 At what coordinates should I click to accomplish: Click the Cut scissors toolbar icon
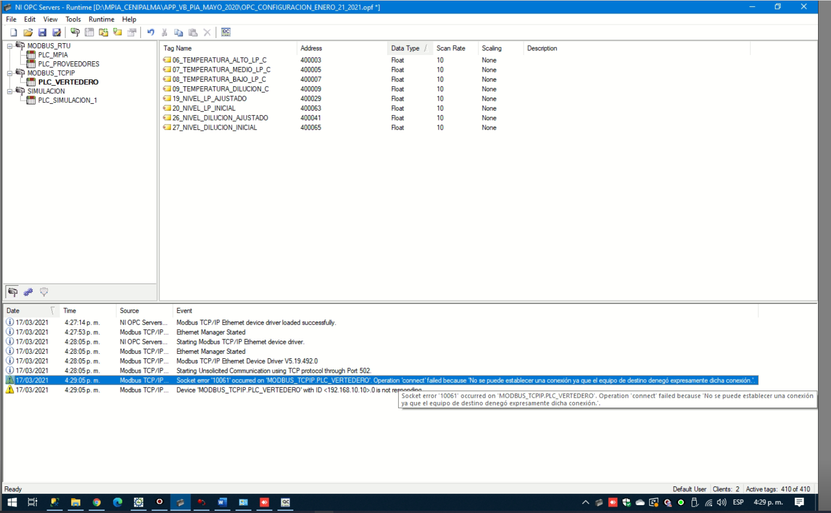(164, 32)
